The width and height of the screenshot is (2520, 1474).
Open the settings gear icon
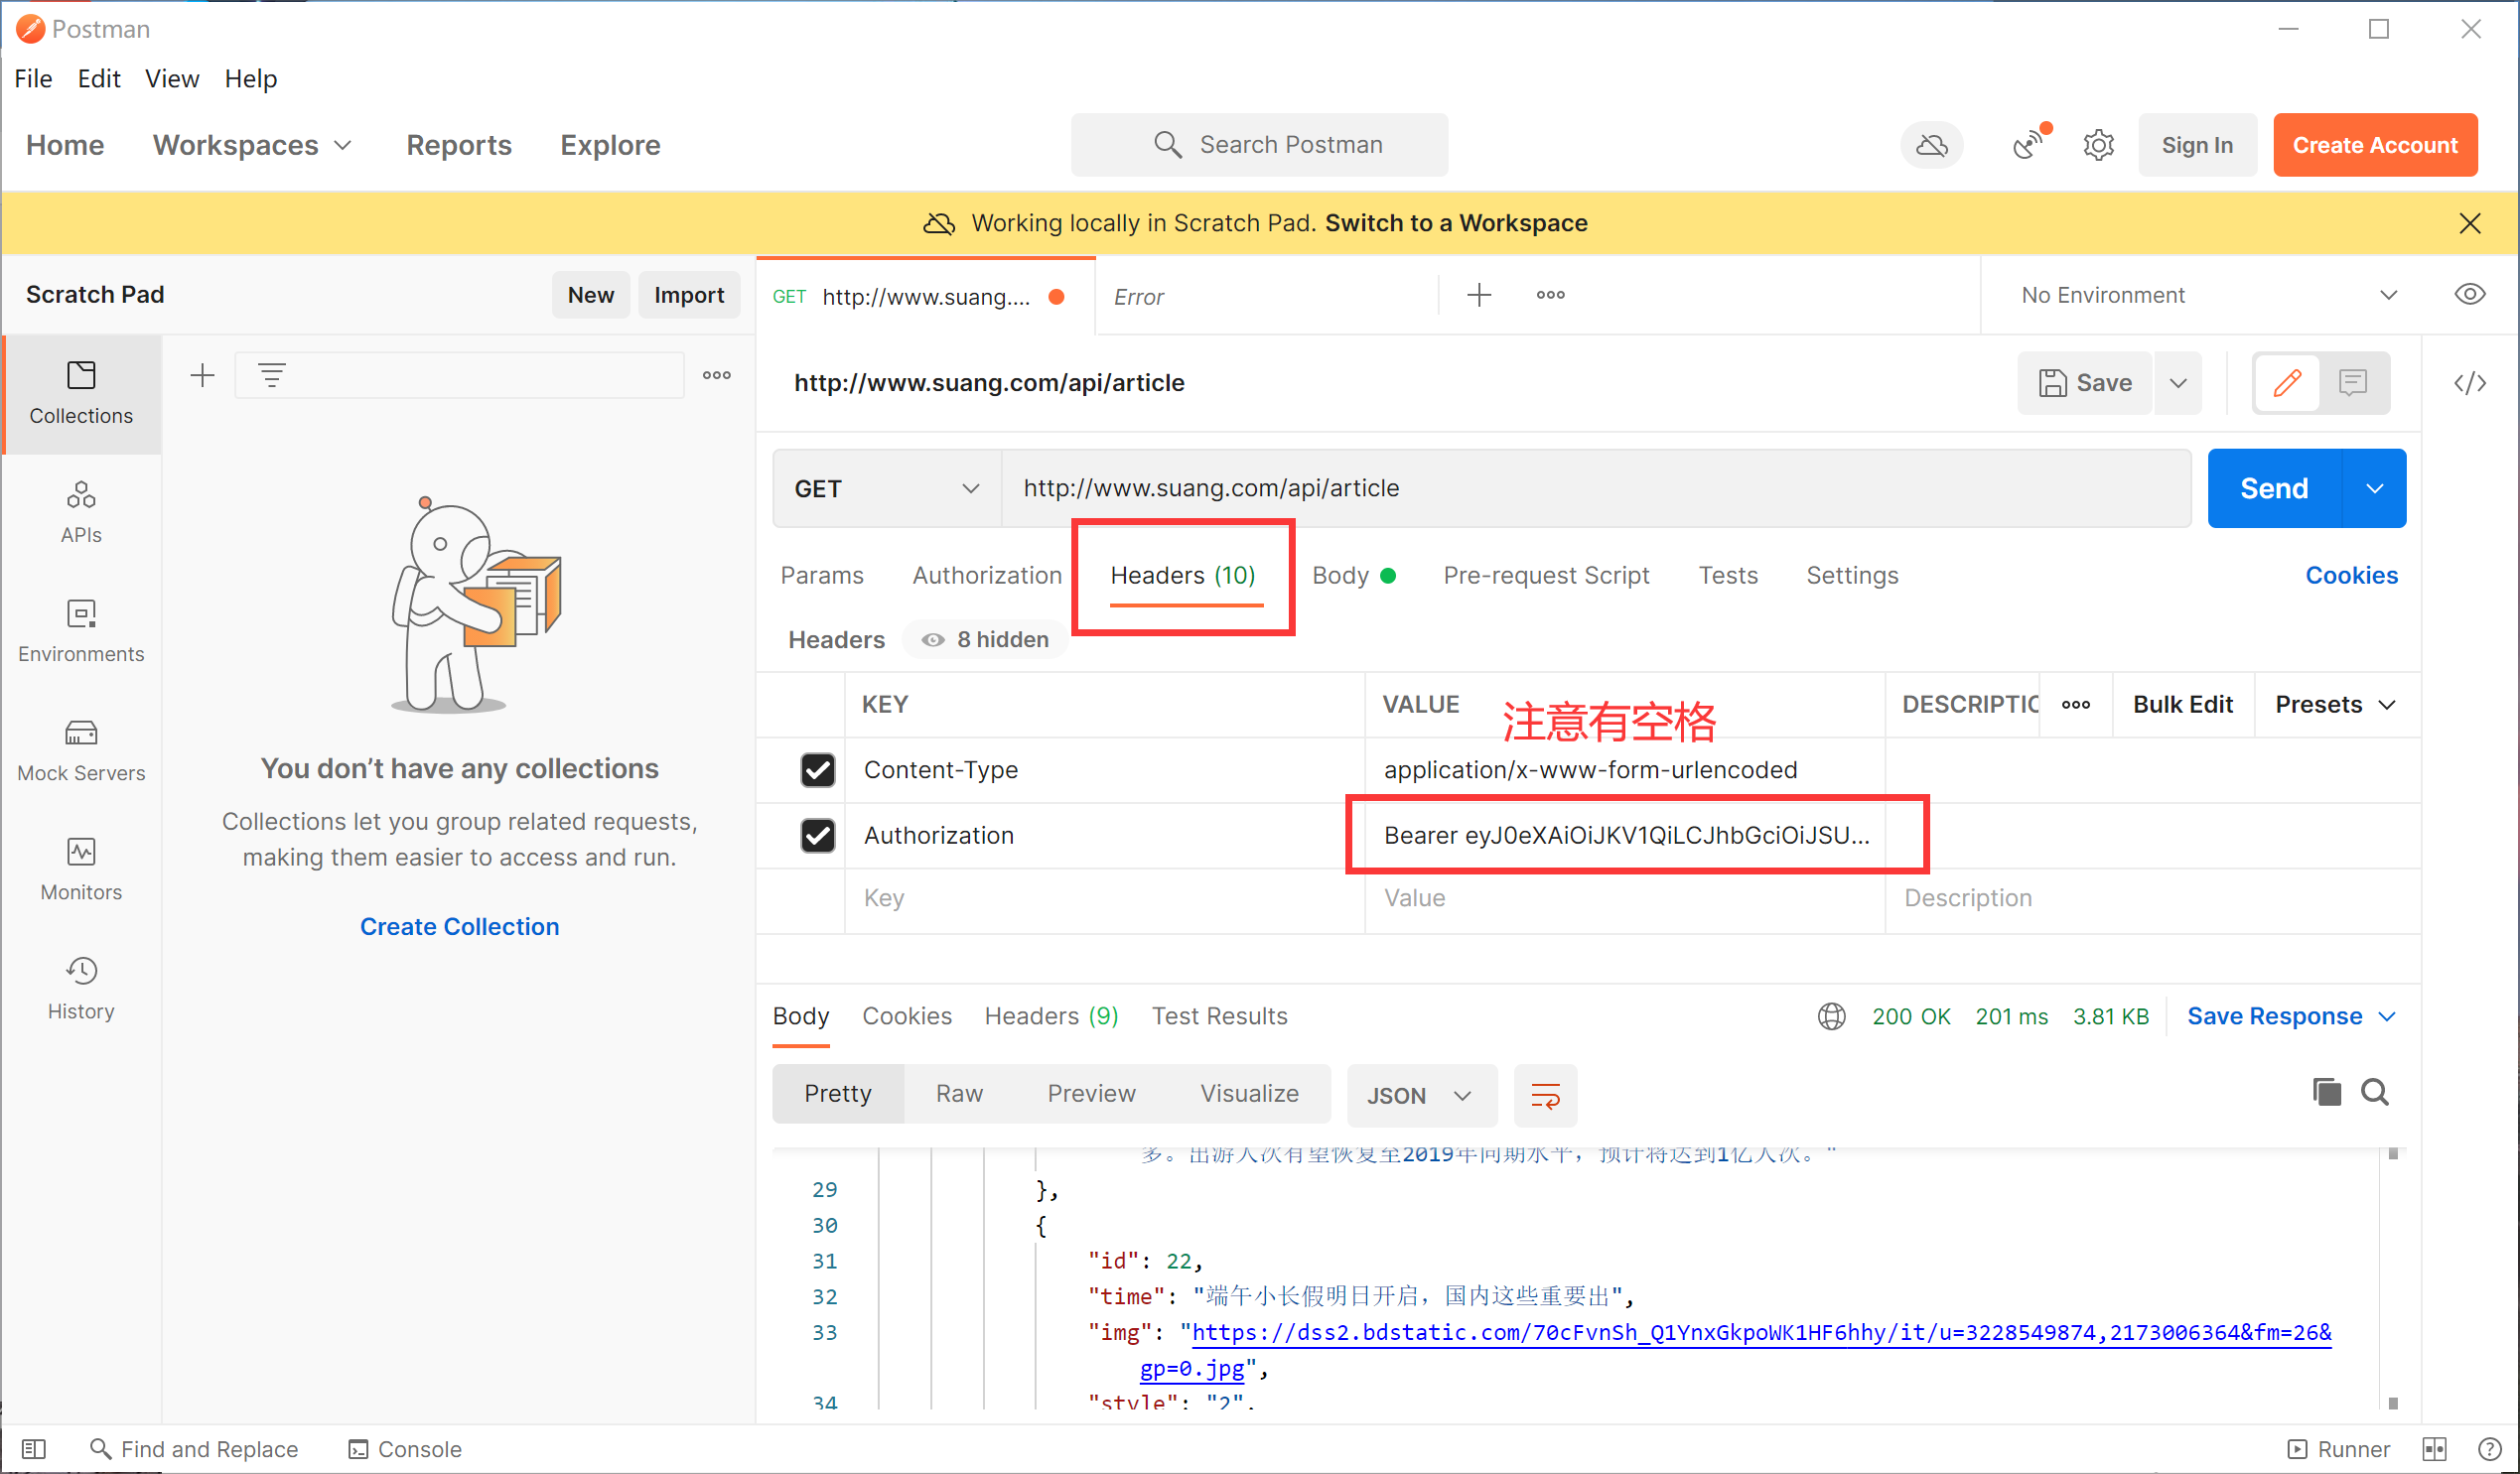pos(2098,145)
